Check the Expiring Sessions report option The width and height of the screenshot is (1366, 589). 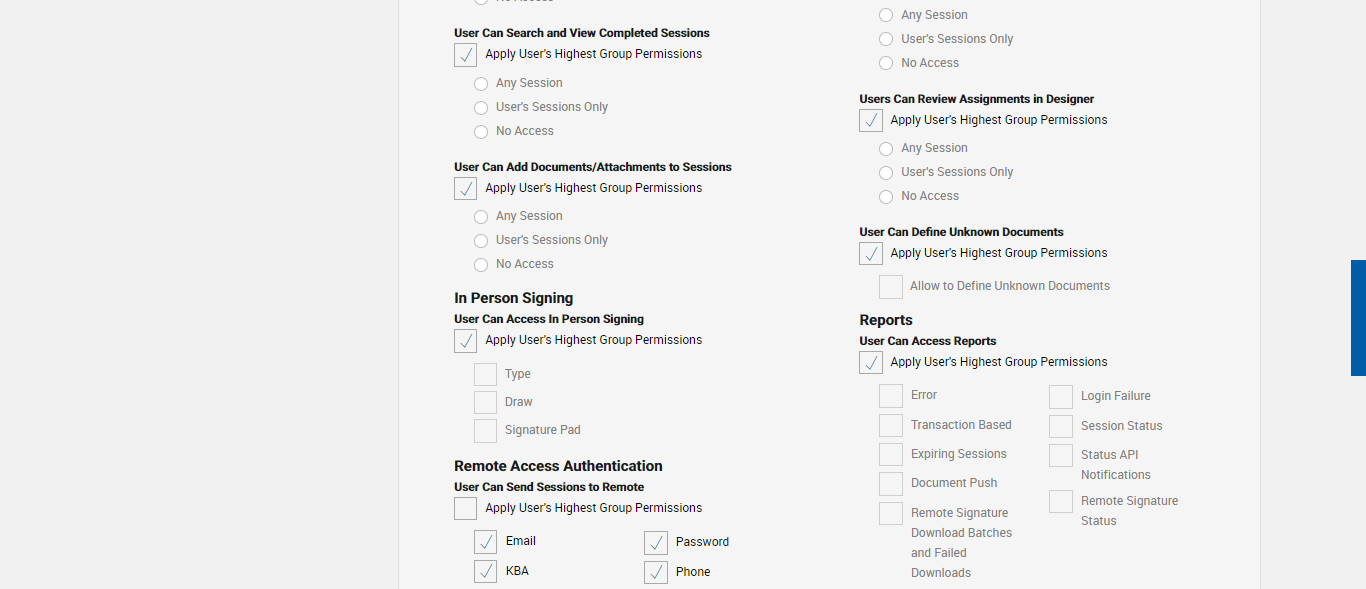point(890,455)
